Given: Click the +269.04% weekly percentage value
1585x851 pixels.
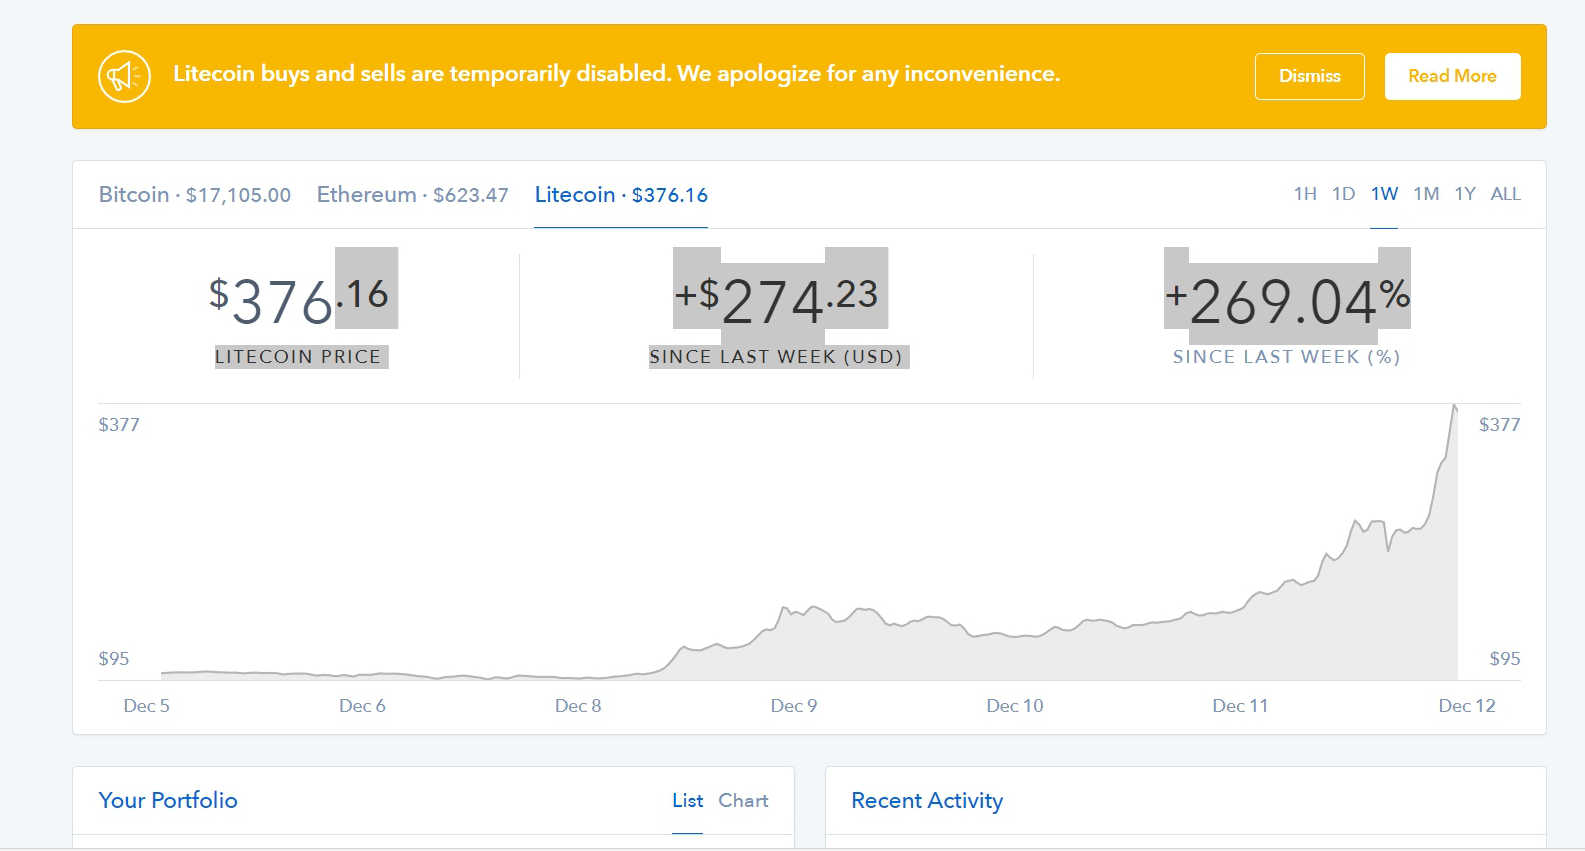Looking at the screenshot, I should [x=1287, y=299].
